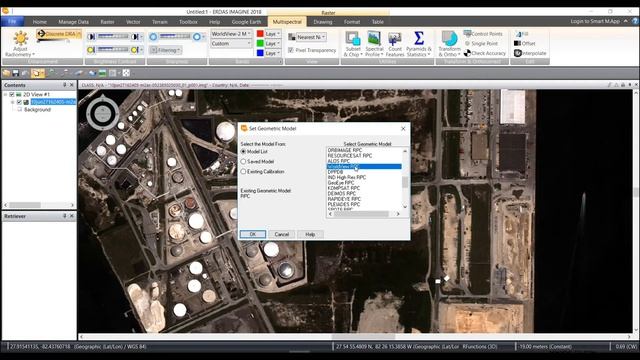Viewport: 640px width, 360px height.
Task: Switch to the Home tab
Action: 40,22
